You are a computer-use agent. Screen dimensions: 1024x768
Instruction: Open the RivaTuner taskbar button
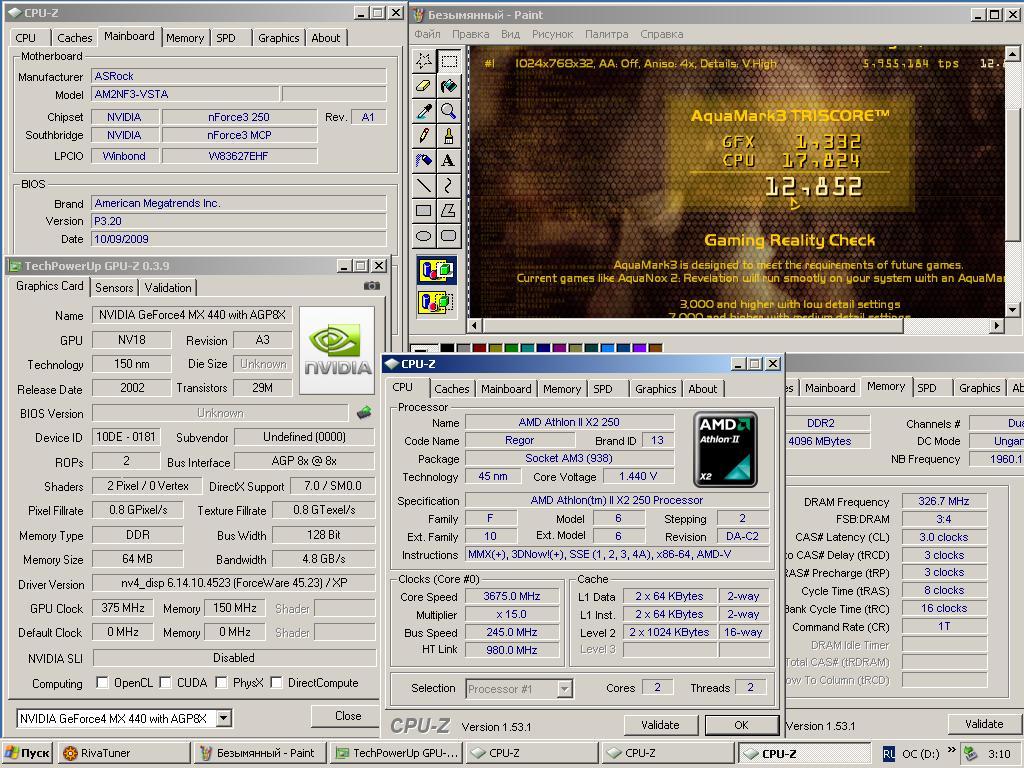coord(124,753)
